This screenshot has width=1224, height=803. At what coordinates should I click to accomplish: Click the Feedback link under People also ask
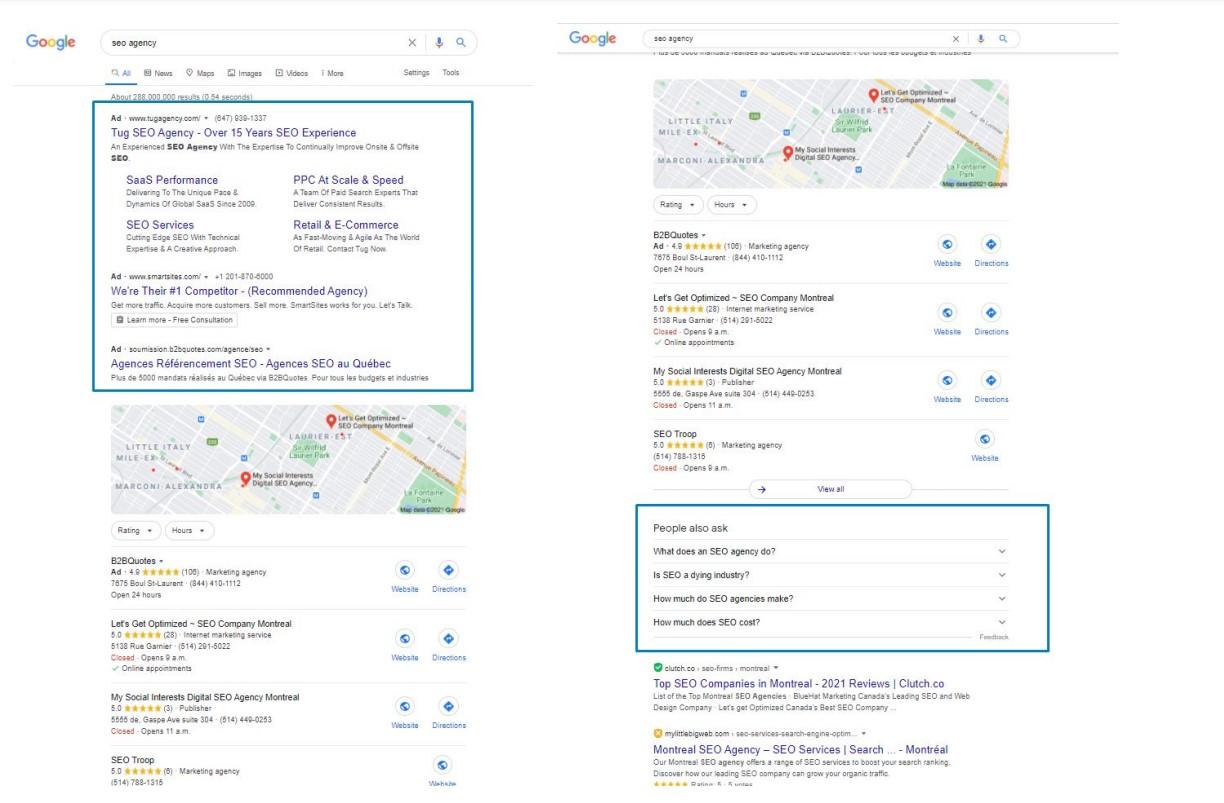point(994,637)
